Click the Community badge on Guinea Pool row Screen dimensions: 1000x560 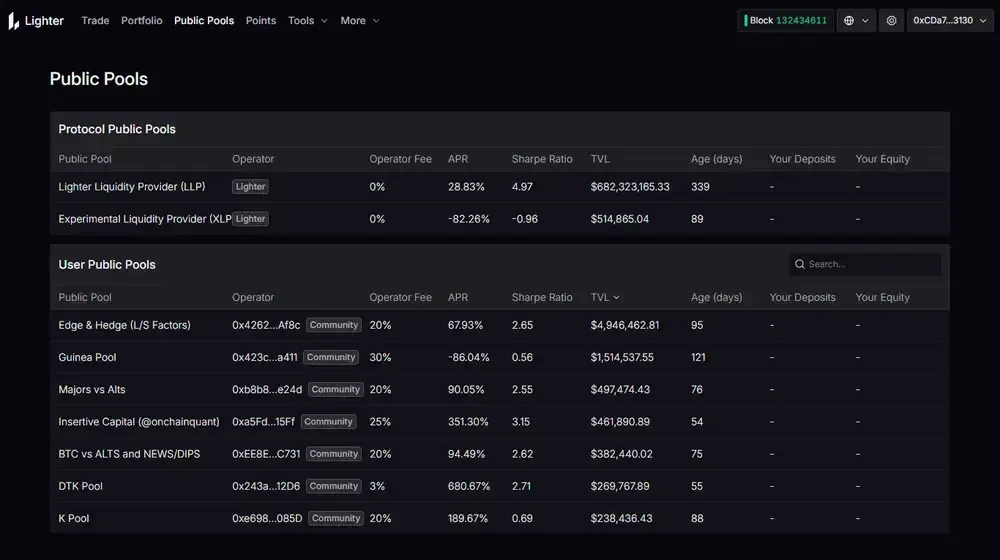[331, 358]
